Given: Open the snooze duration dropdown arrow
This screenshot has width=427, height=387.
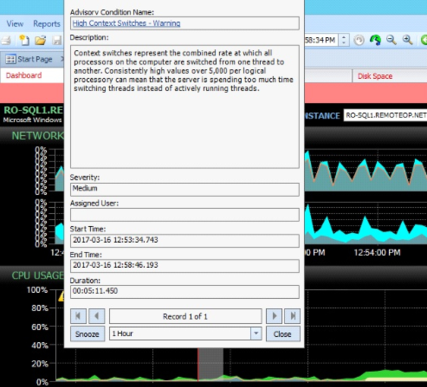Looking at the screenshot, I should tap(256, 333).
